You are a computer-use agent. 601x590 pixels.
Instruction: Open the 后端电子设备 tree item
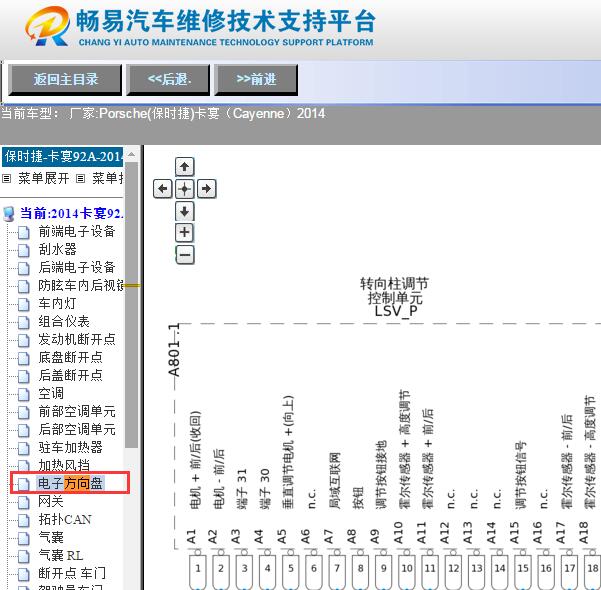coord(77,267)
